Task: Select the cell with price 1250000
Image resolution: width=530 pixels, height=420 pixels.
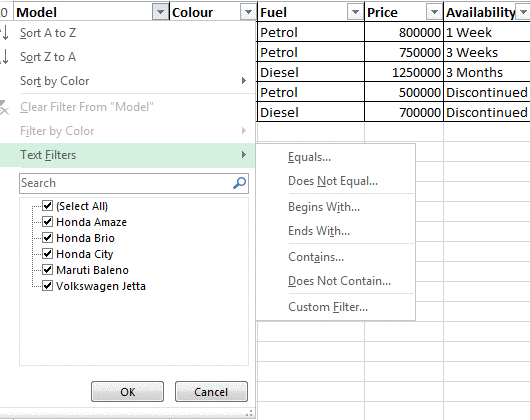Action: (x=404, y=72)
